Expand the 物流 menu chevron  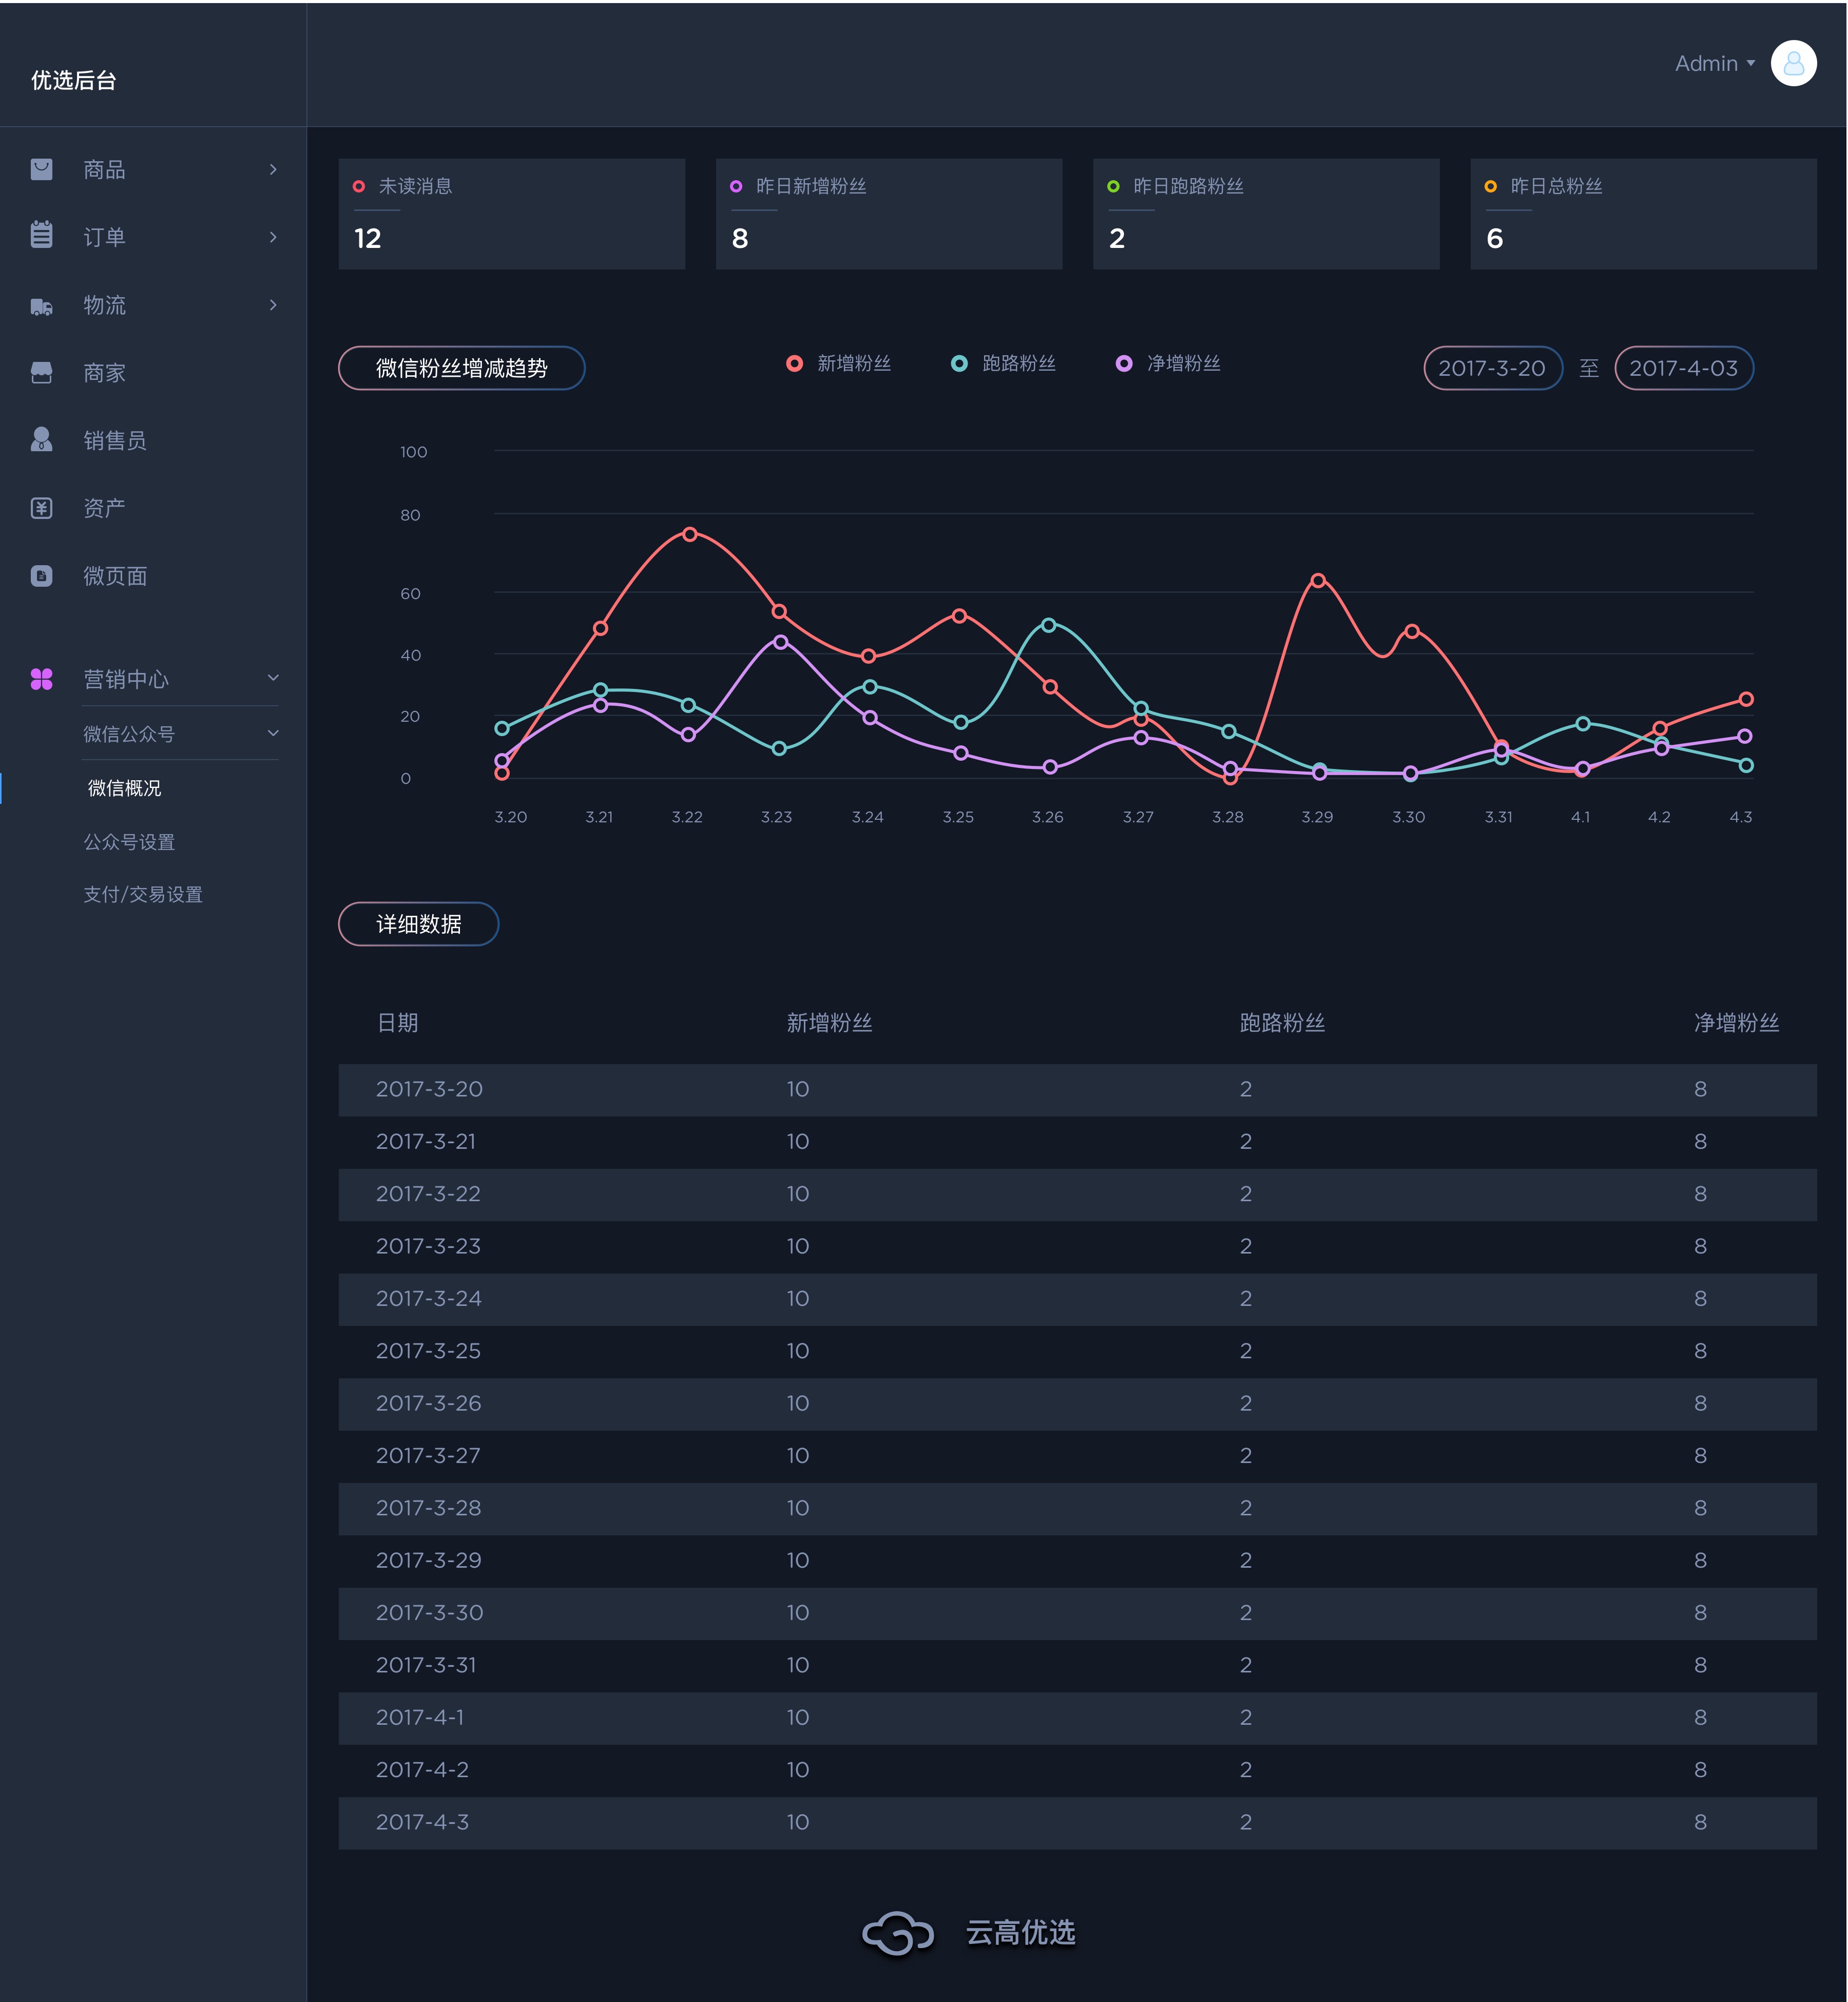coord(273,305)
